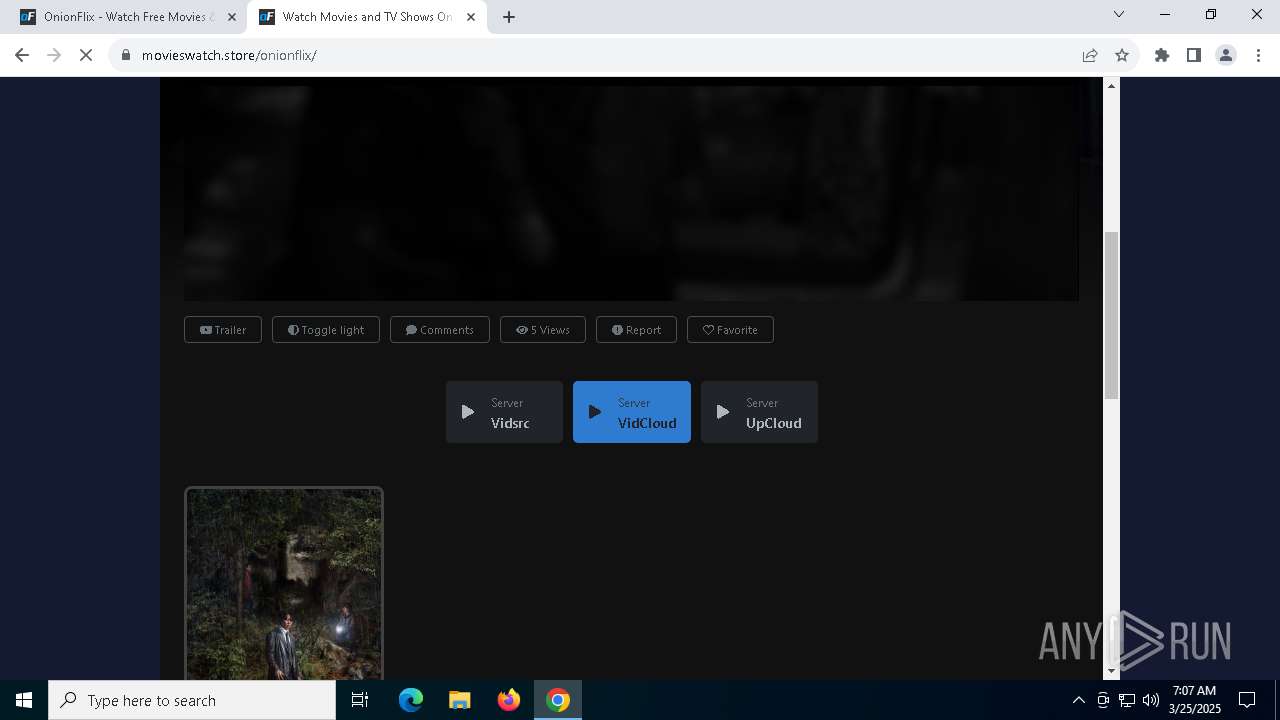
Task: Select the UpCloud server
Action: [x=759, y=412]
